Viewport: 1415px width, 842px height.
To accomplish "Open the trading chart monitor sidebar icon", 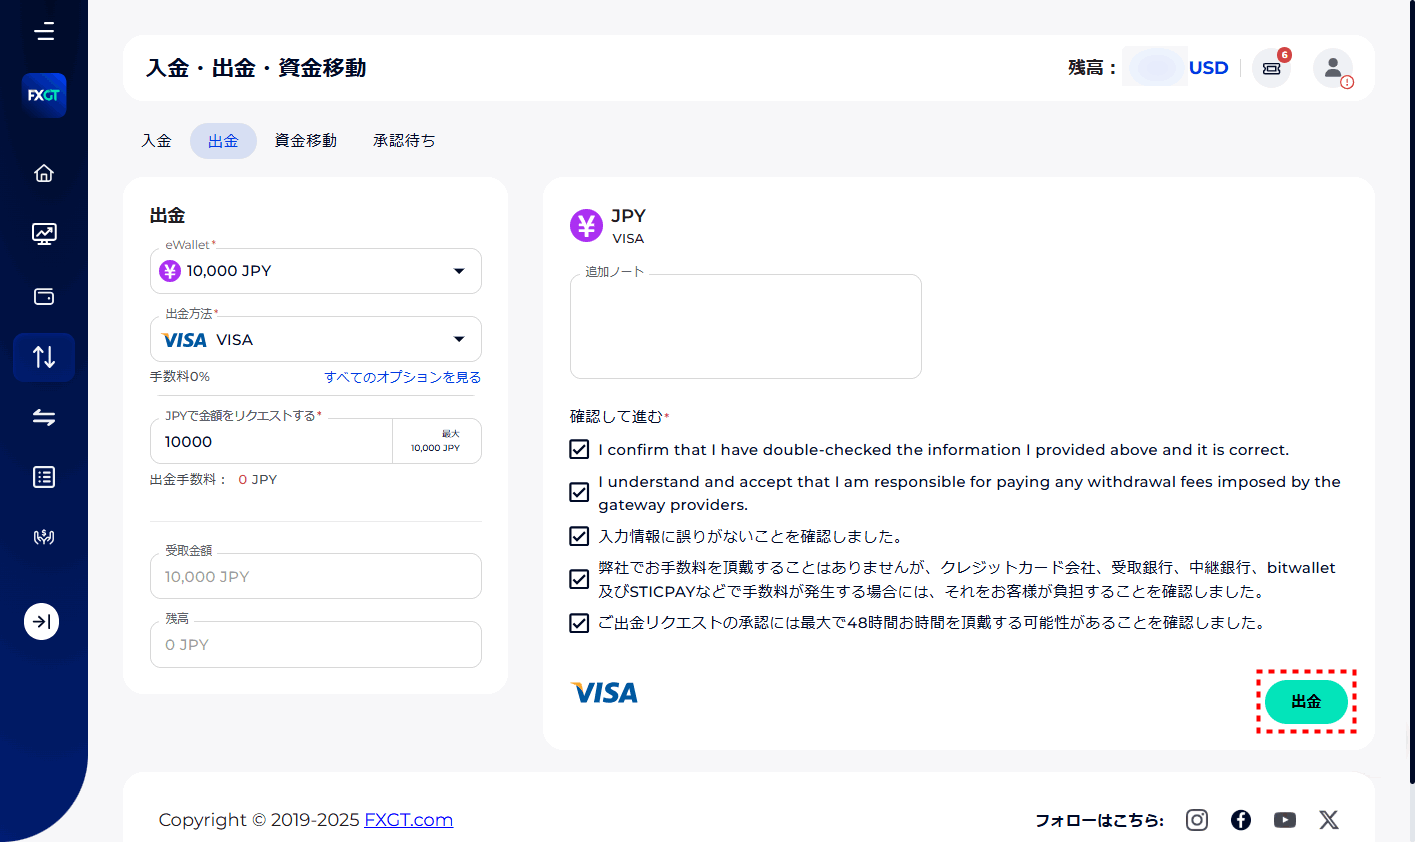I will point(44,234).
